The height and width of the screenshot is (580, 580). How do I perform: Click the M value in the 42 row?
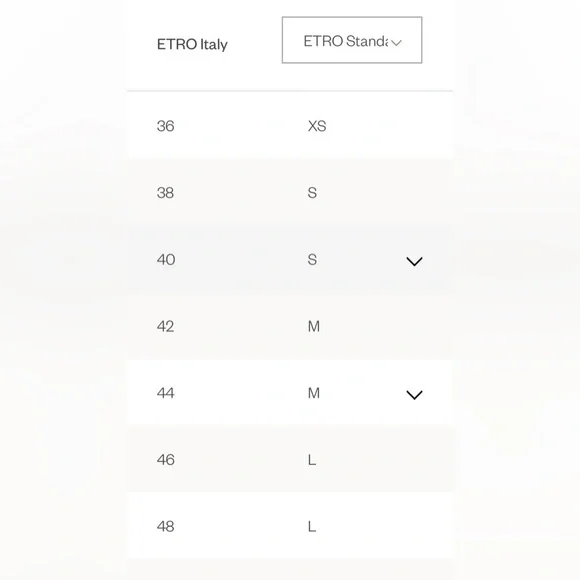point(314,326)
